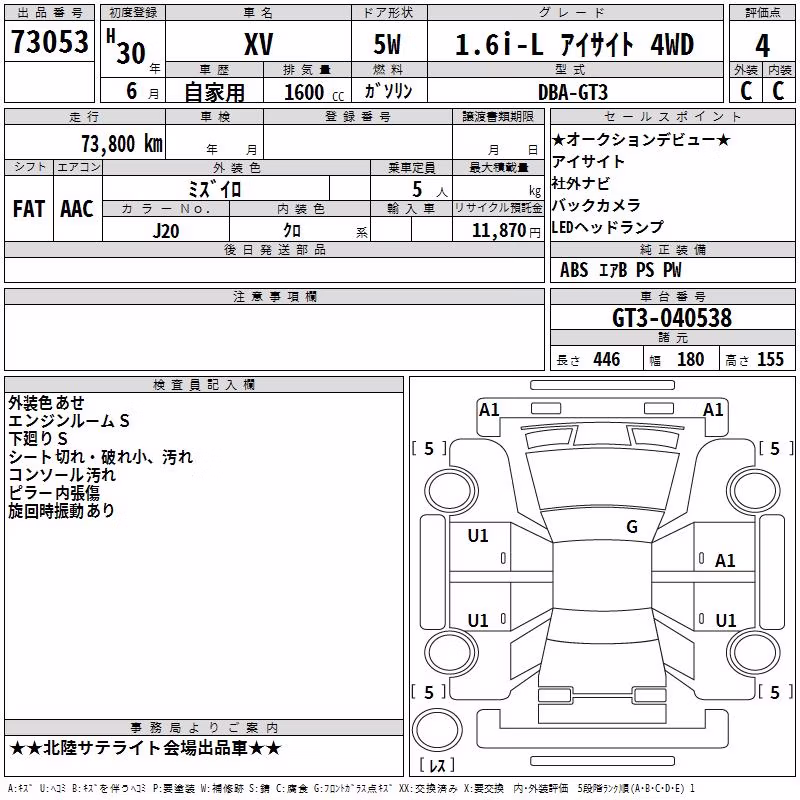Image resolution: width=800 pixels, height=800 pixels.
Task: Click the inspector note 外装色あせ
Action: click(46, 403)
